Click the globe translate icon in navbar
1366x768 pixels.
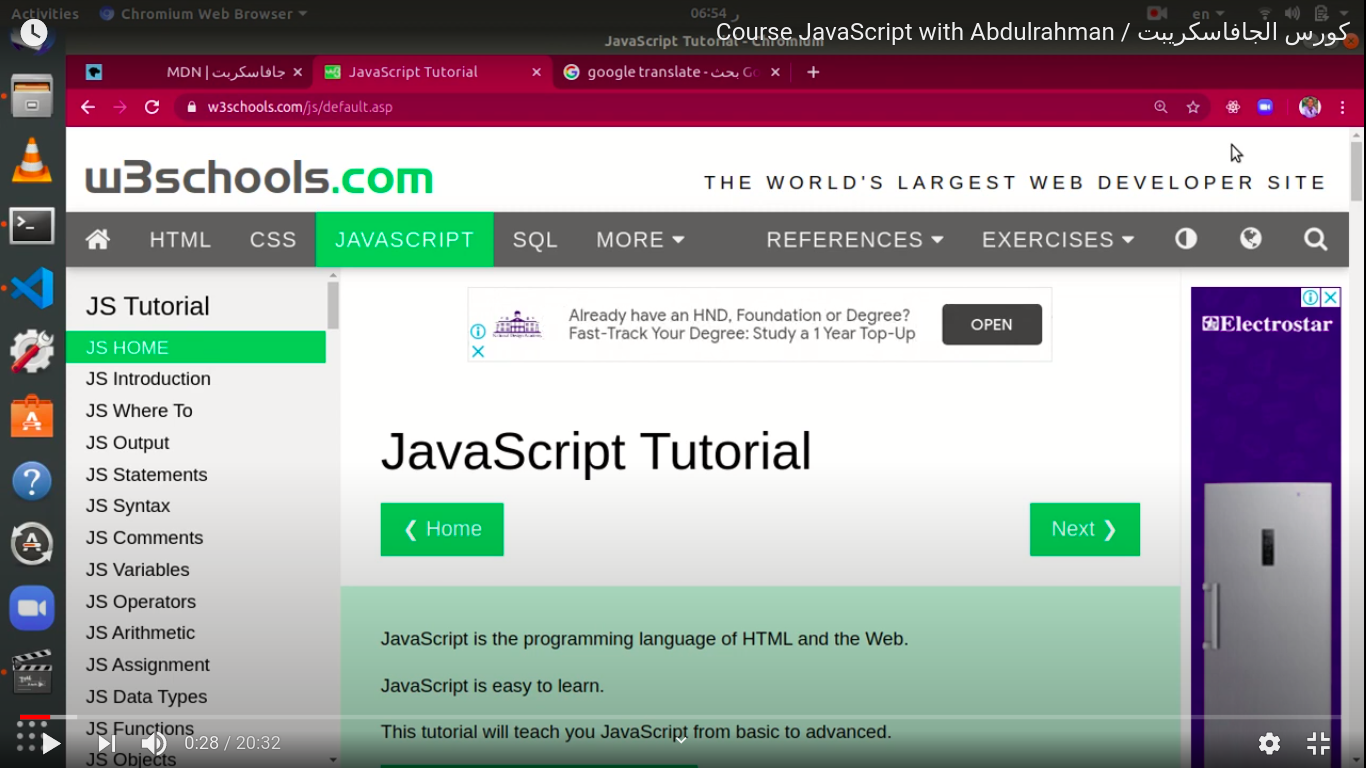pyautogui.click(x=1250, y=239)
